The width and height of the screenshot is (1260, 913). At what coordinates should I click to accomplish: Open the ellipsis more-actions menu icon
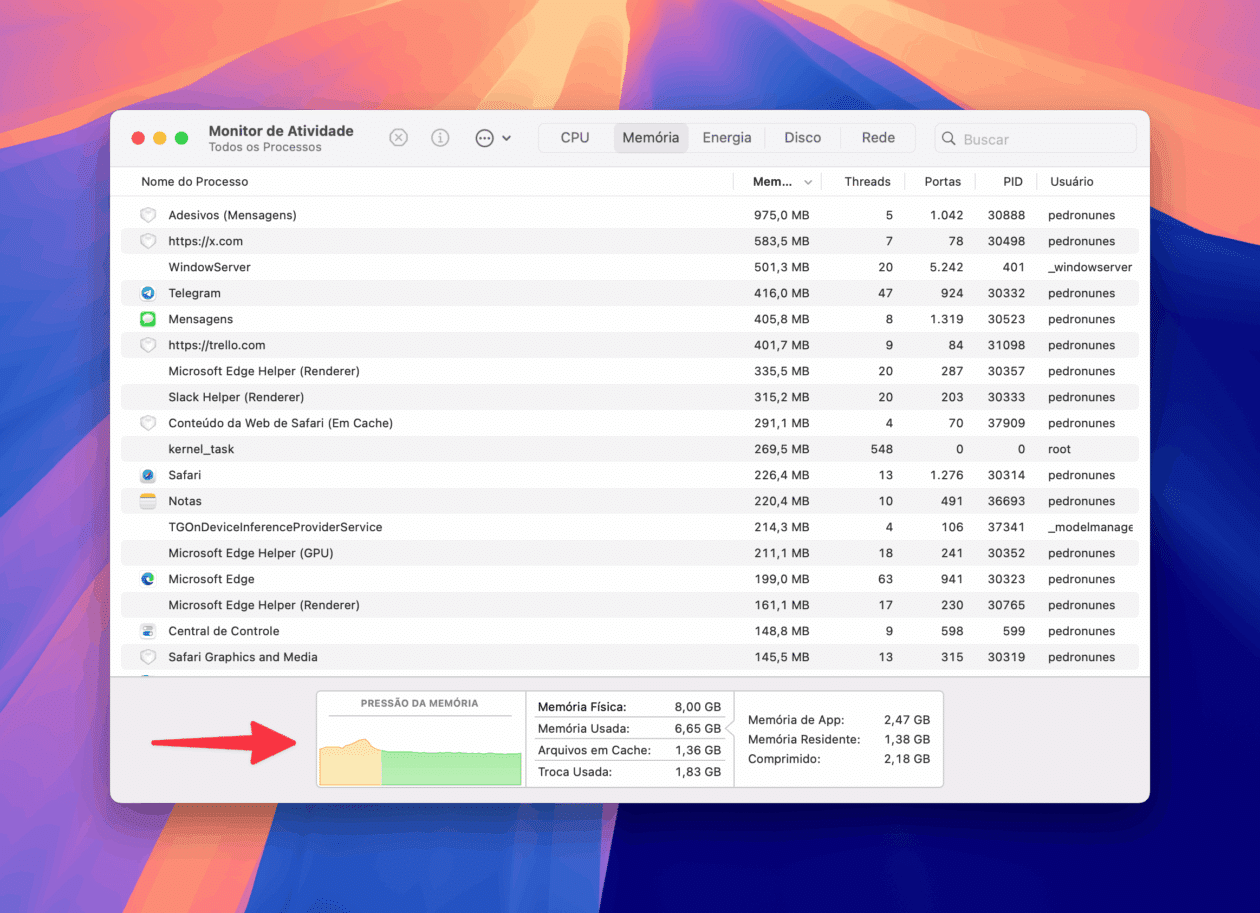492,138
